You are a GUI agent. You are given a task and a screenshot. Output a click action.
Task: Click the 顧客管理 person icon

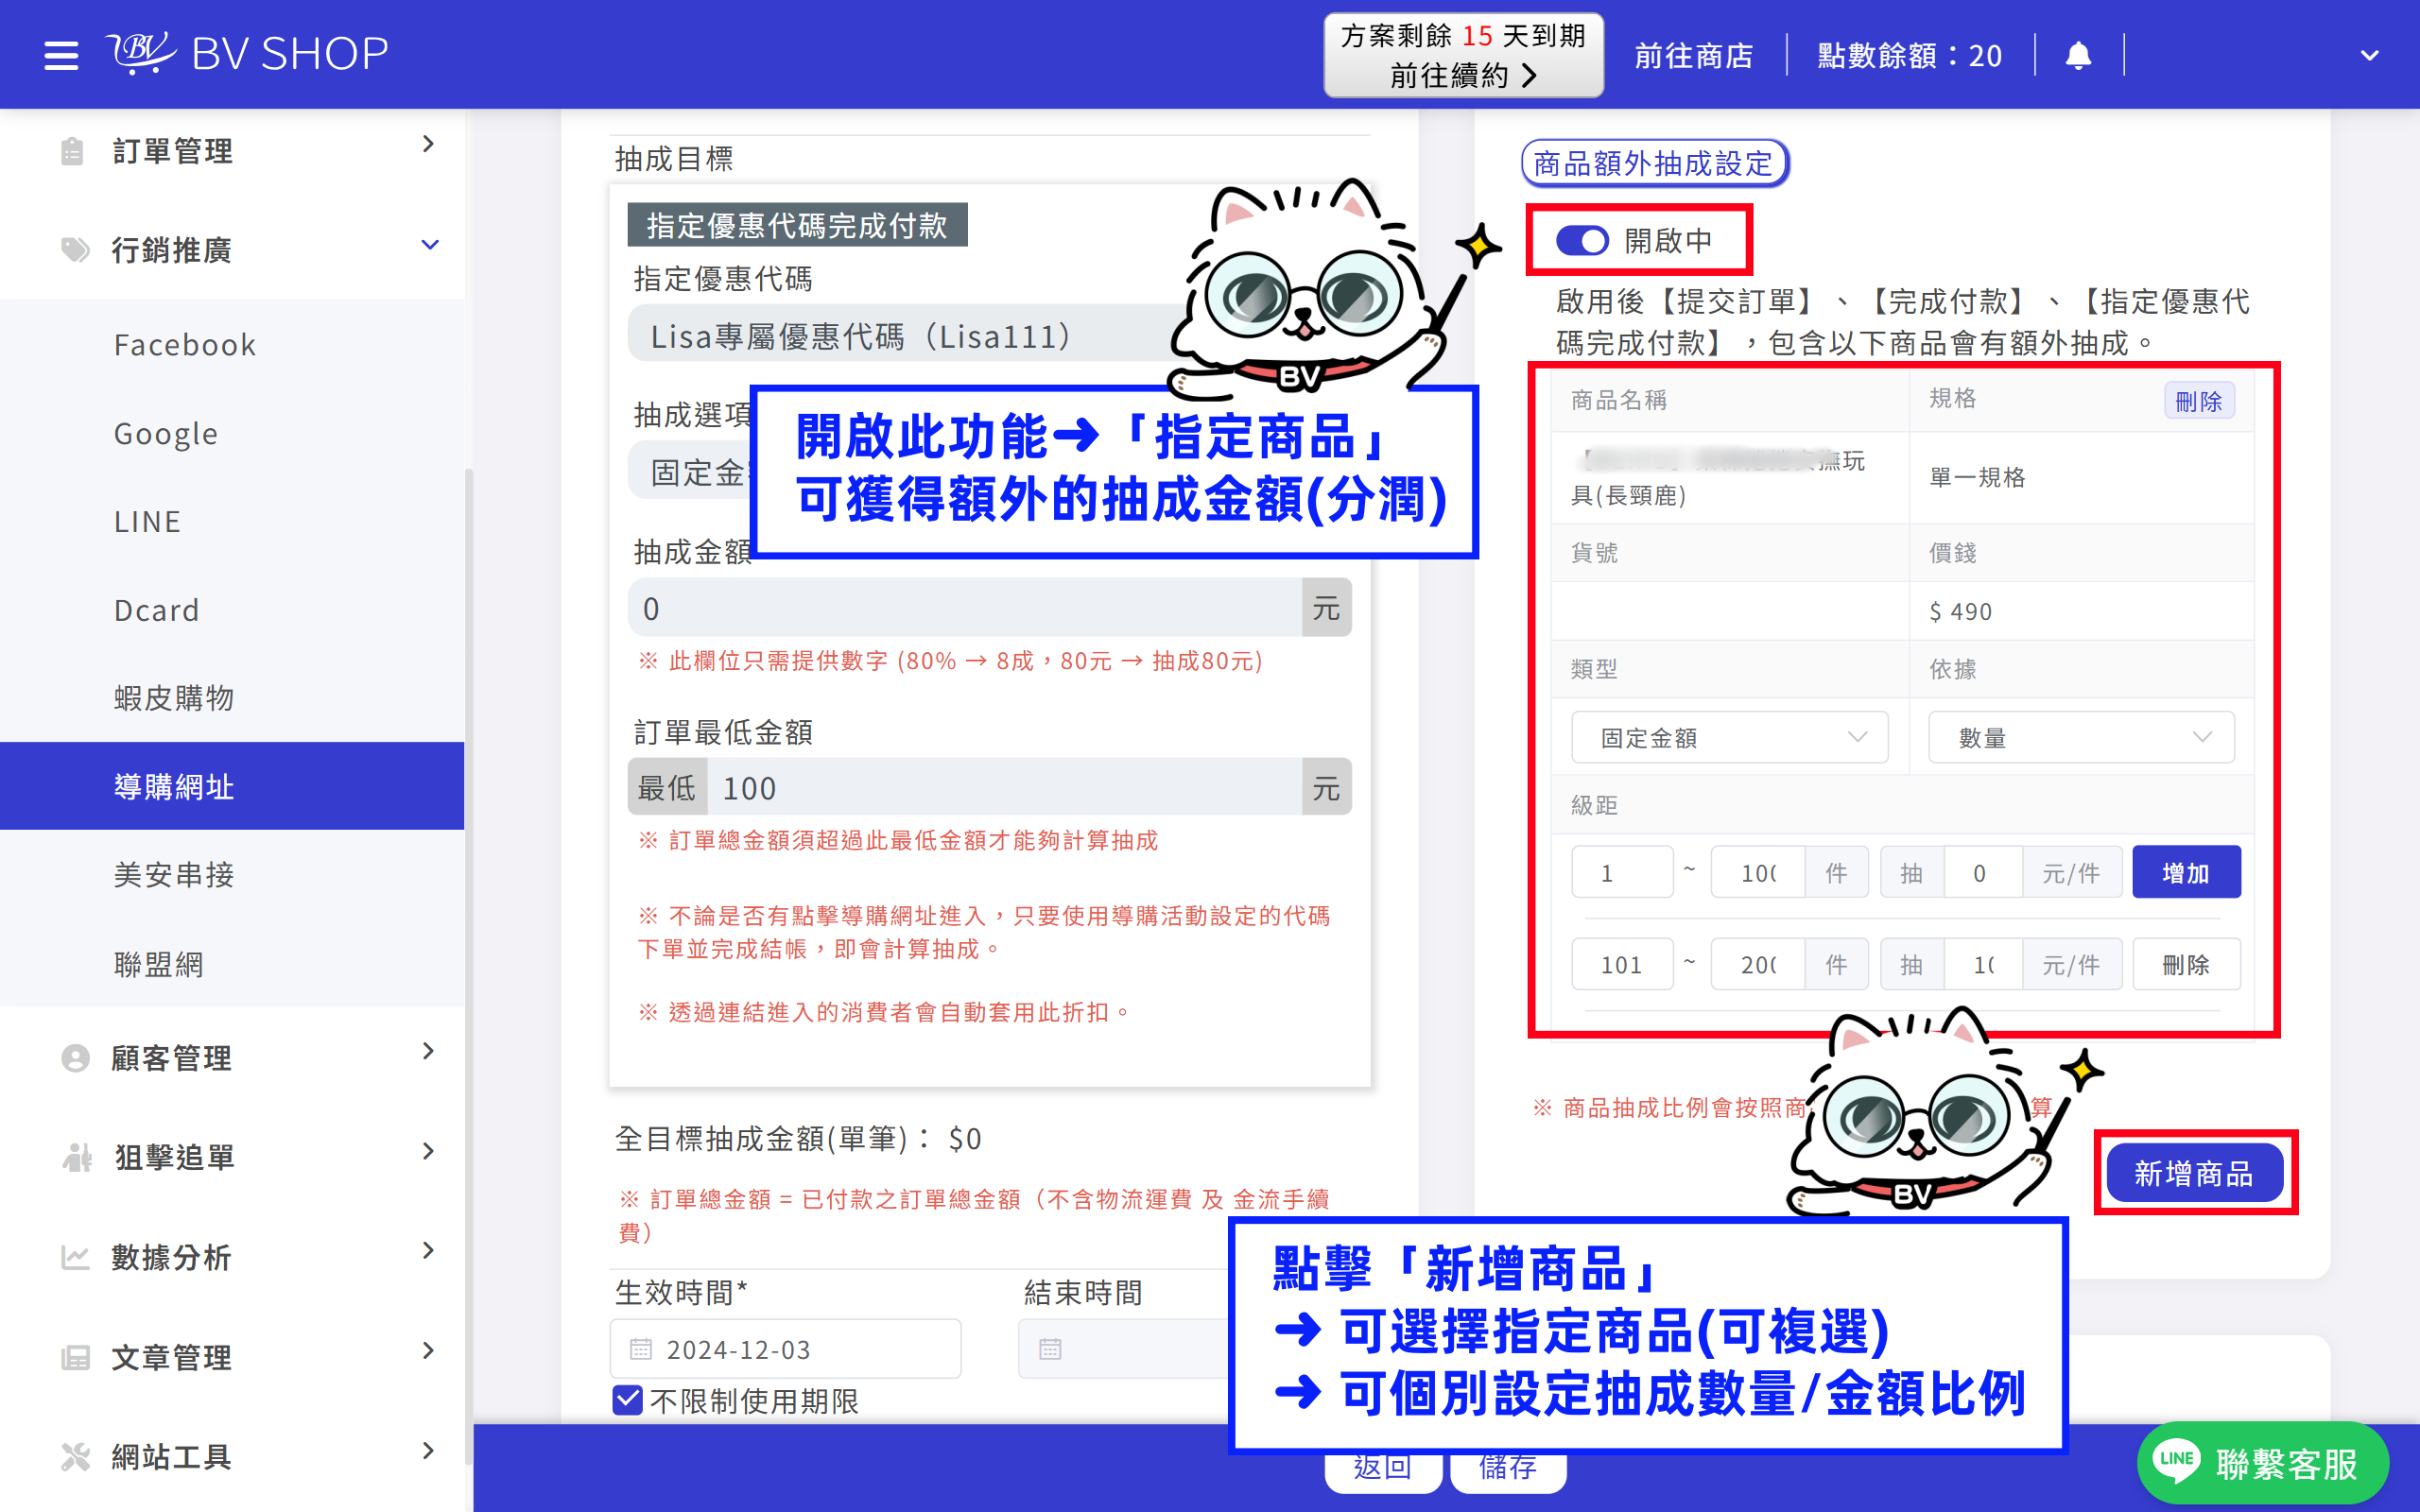[x=75, y=1057]
